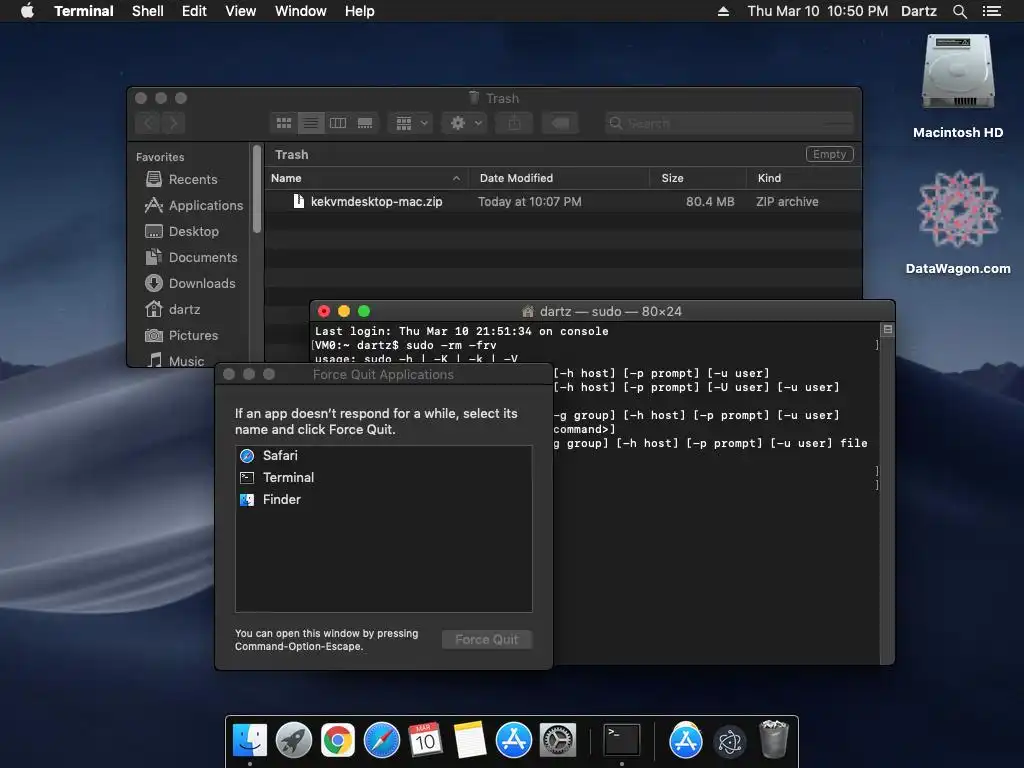Sort by Date Modified column
This screenshot has height=768, width=1024.
[x=559, y=178]
